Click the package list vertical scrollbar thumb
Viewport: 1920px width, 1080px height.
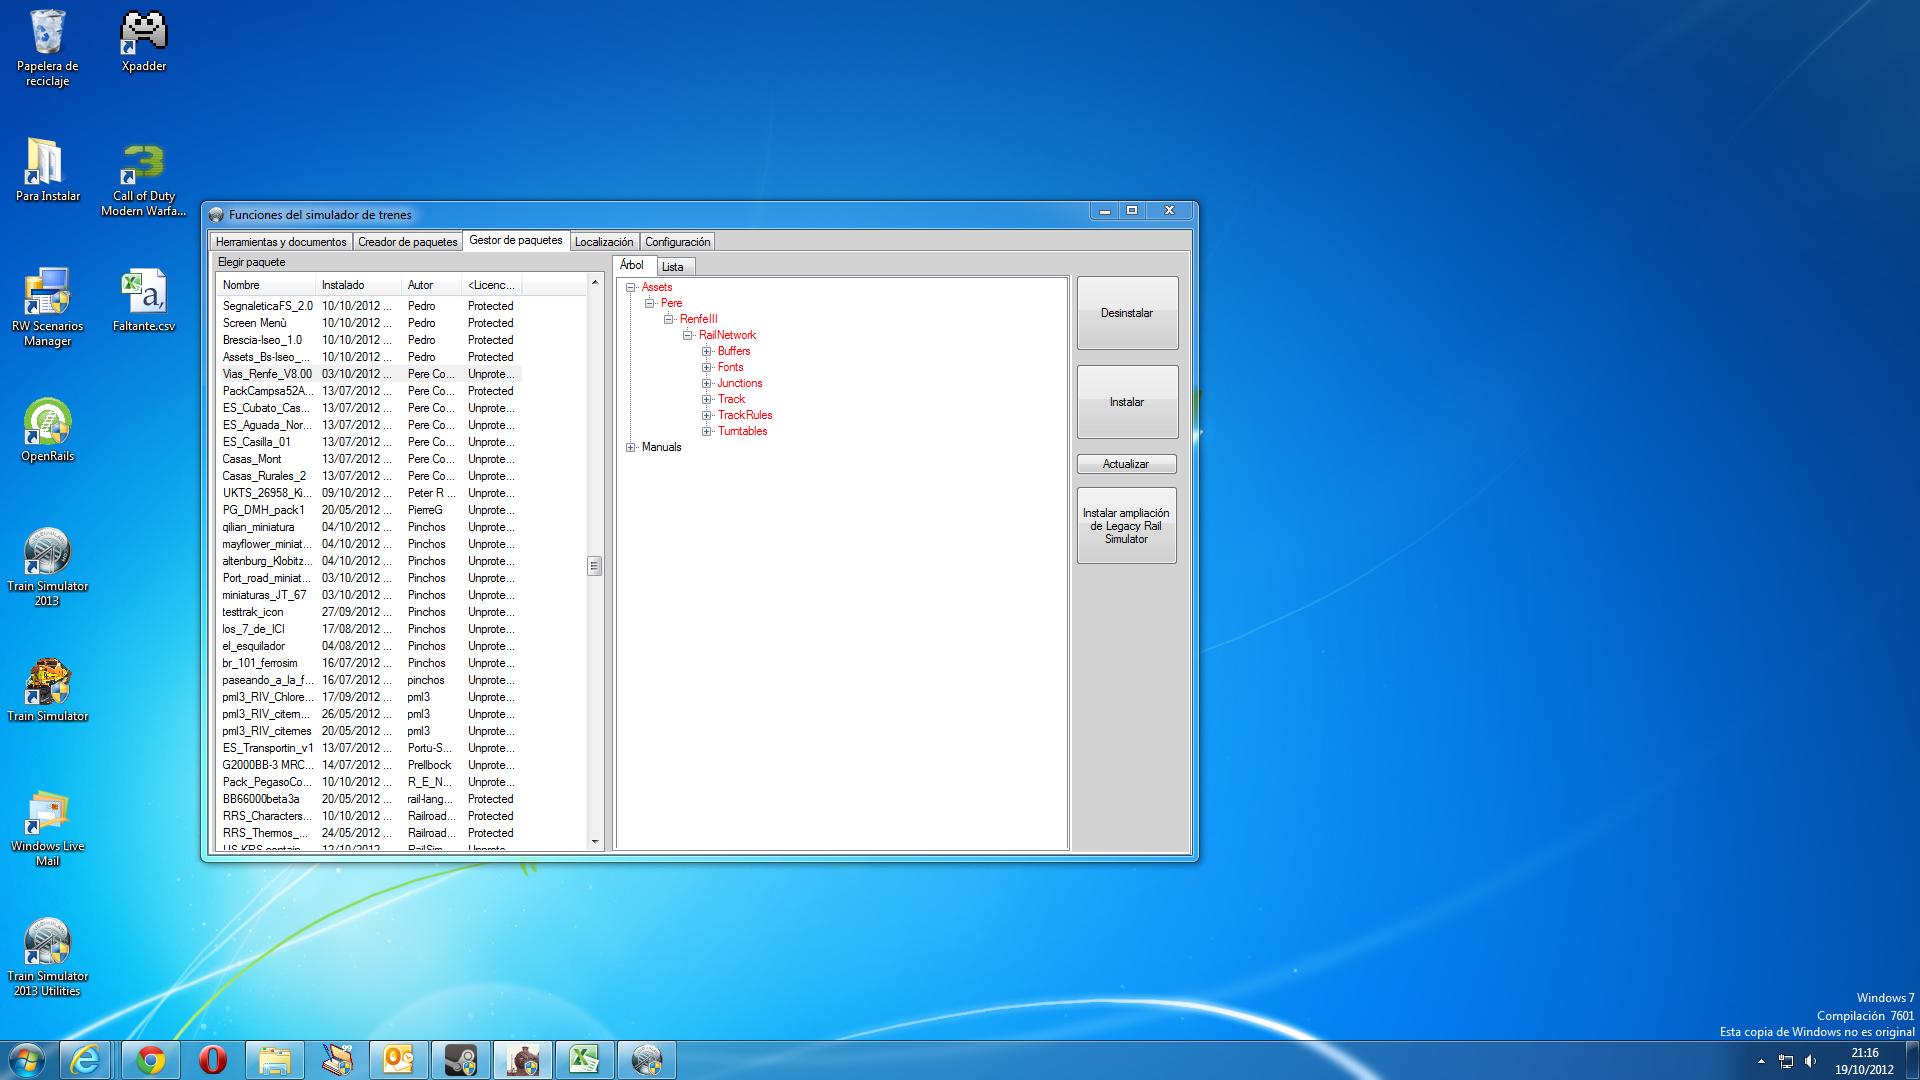pos(594,566)
